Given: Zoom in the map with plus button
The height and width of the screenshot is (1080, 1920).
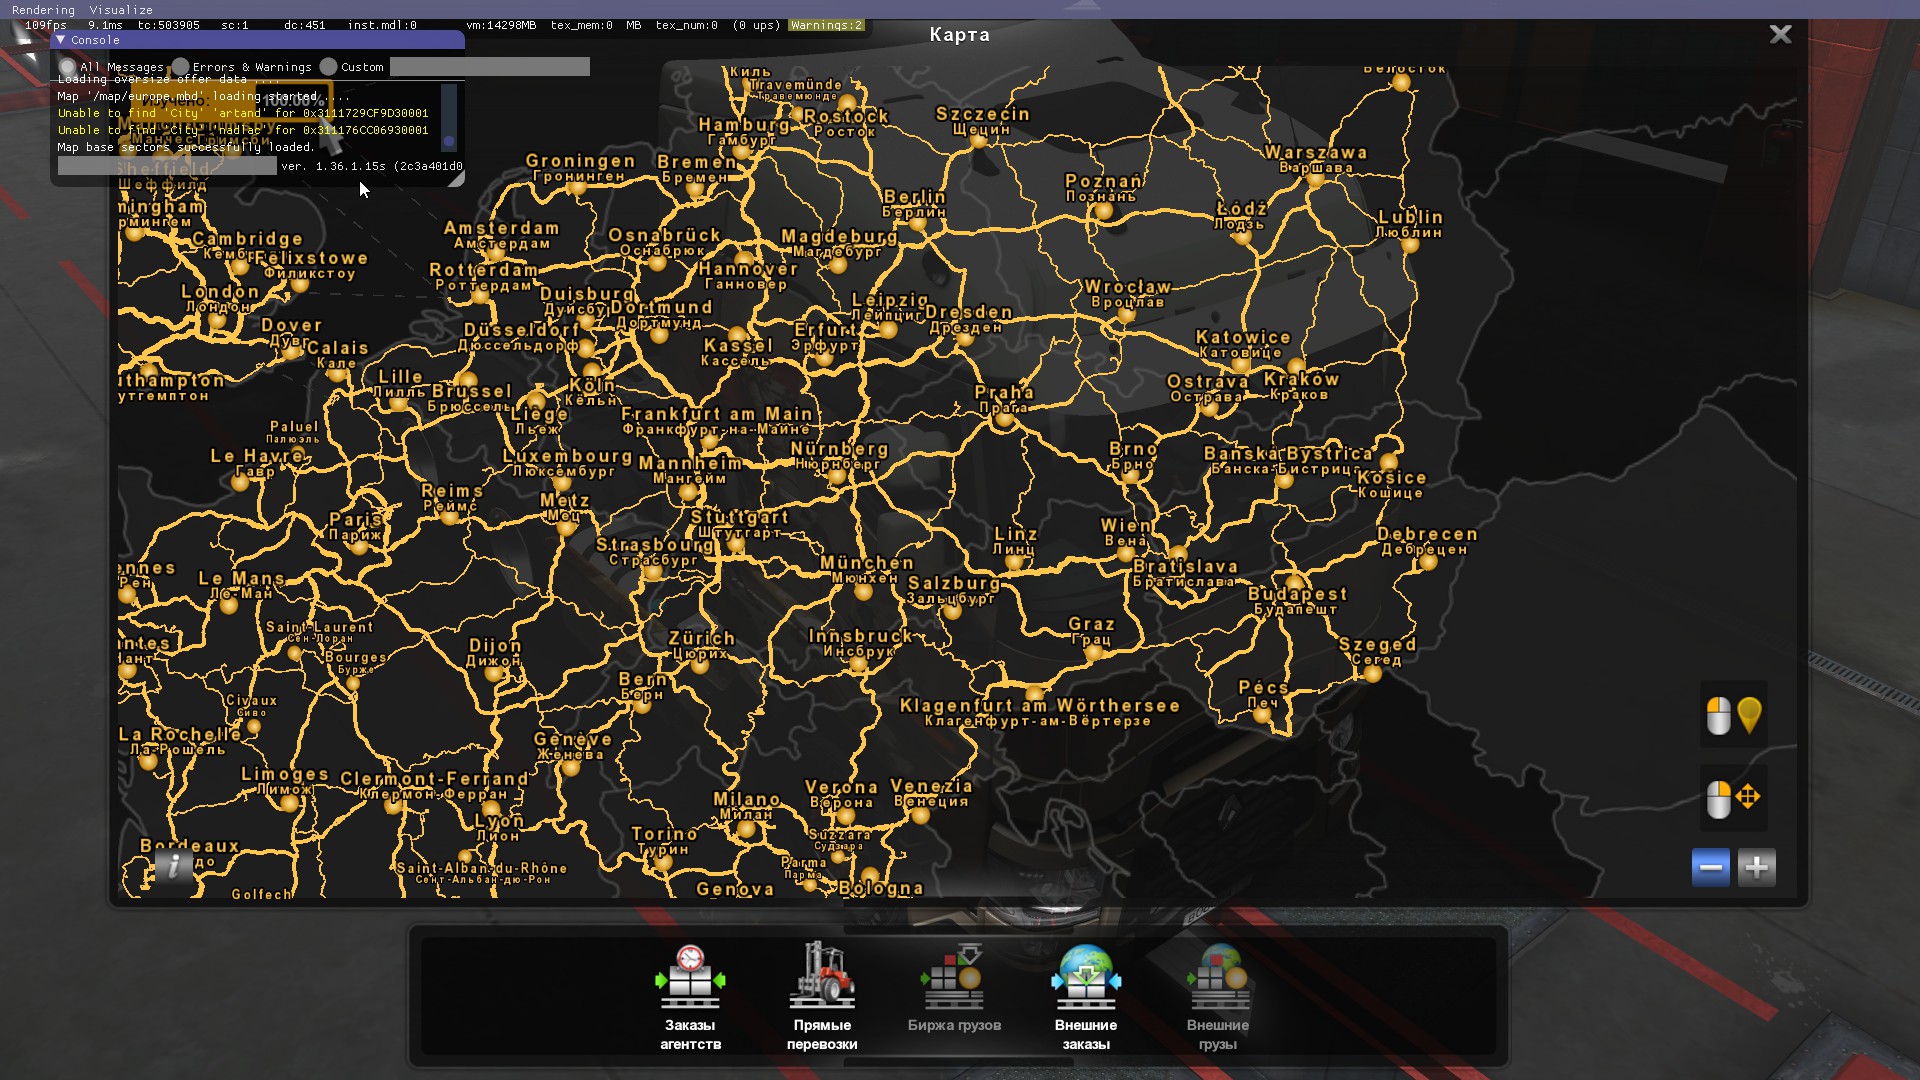Looking at the screenshot, I should point(1756,867).
